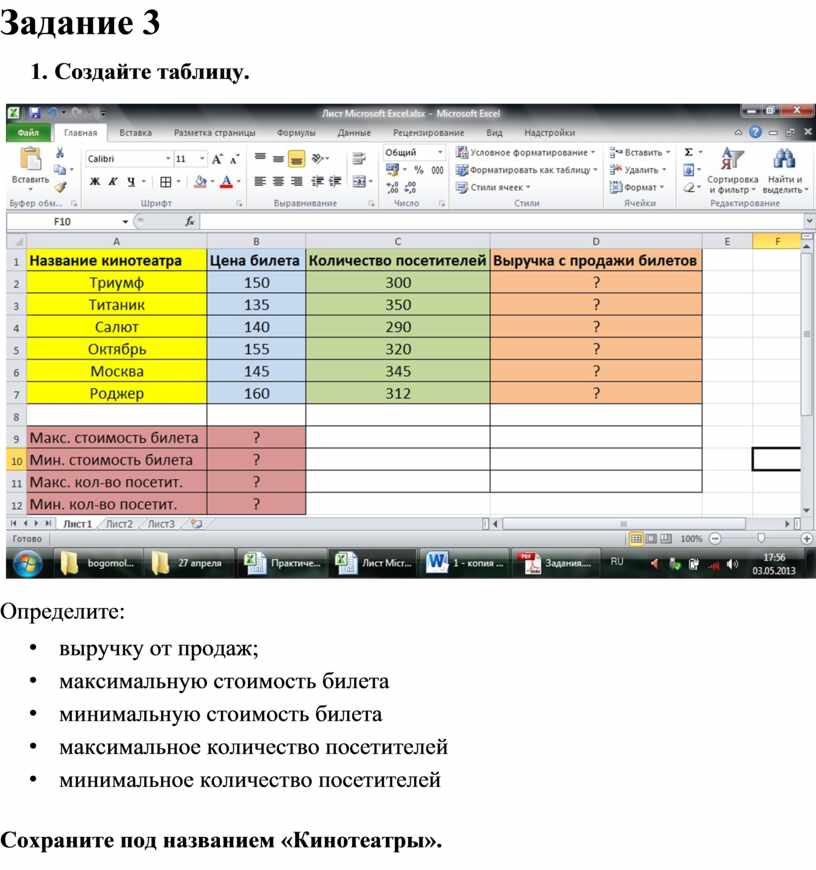Screen dimensions: 816x870
Task: Click the Name Box showing F10
Action: click(x=62, y=221)
